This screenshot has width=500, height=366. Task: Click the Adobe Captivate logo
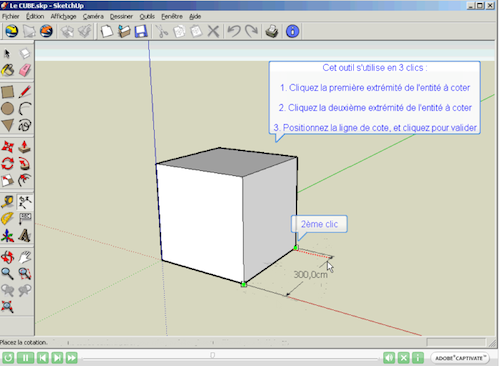tap(460, 358)
